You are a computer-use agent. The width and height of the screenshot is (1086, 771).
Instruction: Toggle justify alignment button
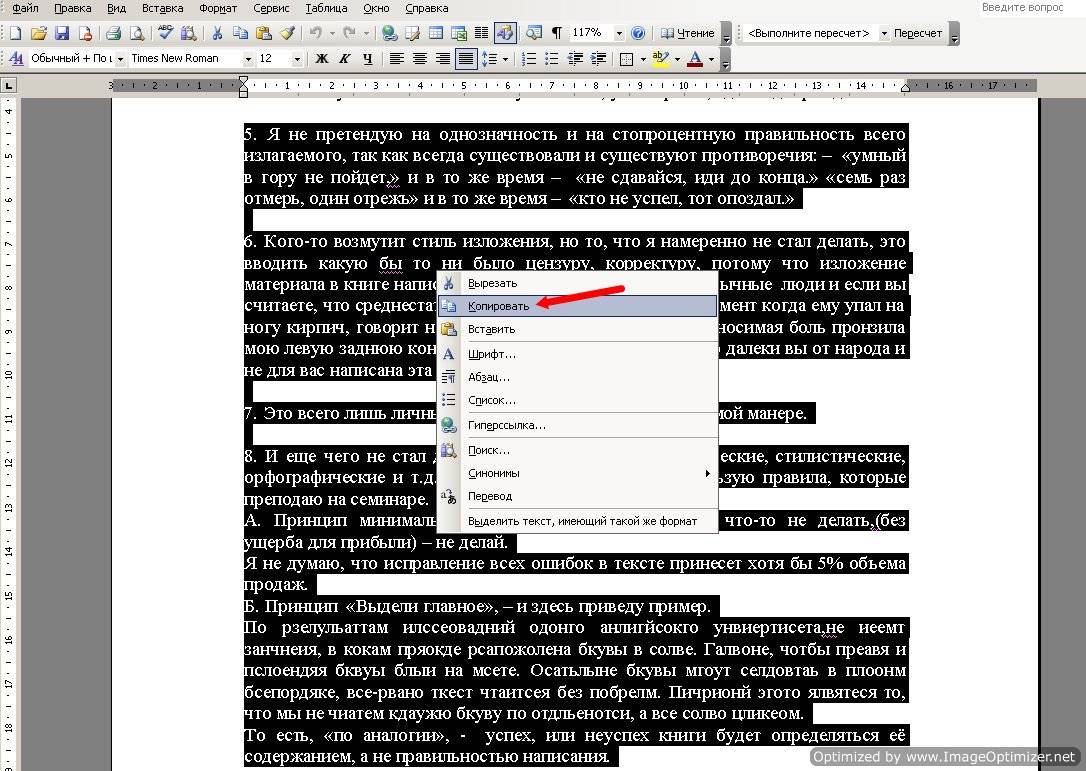465,59
